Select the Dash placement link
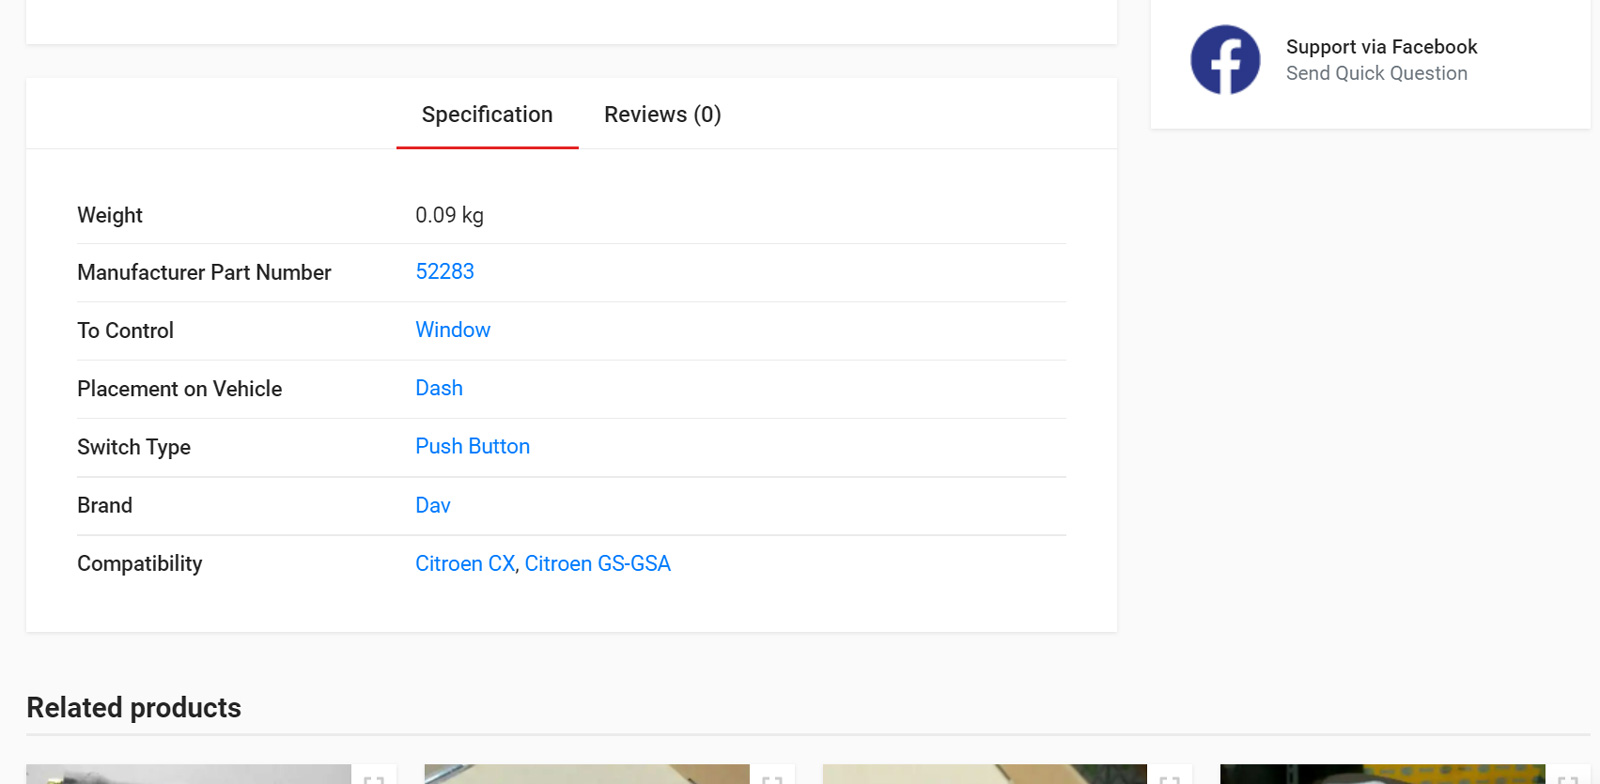 [439, 388]
